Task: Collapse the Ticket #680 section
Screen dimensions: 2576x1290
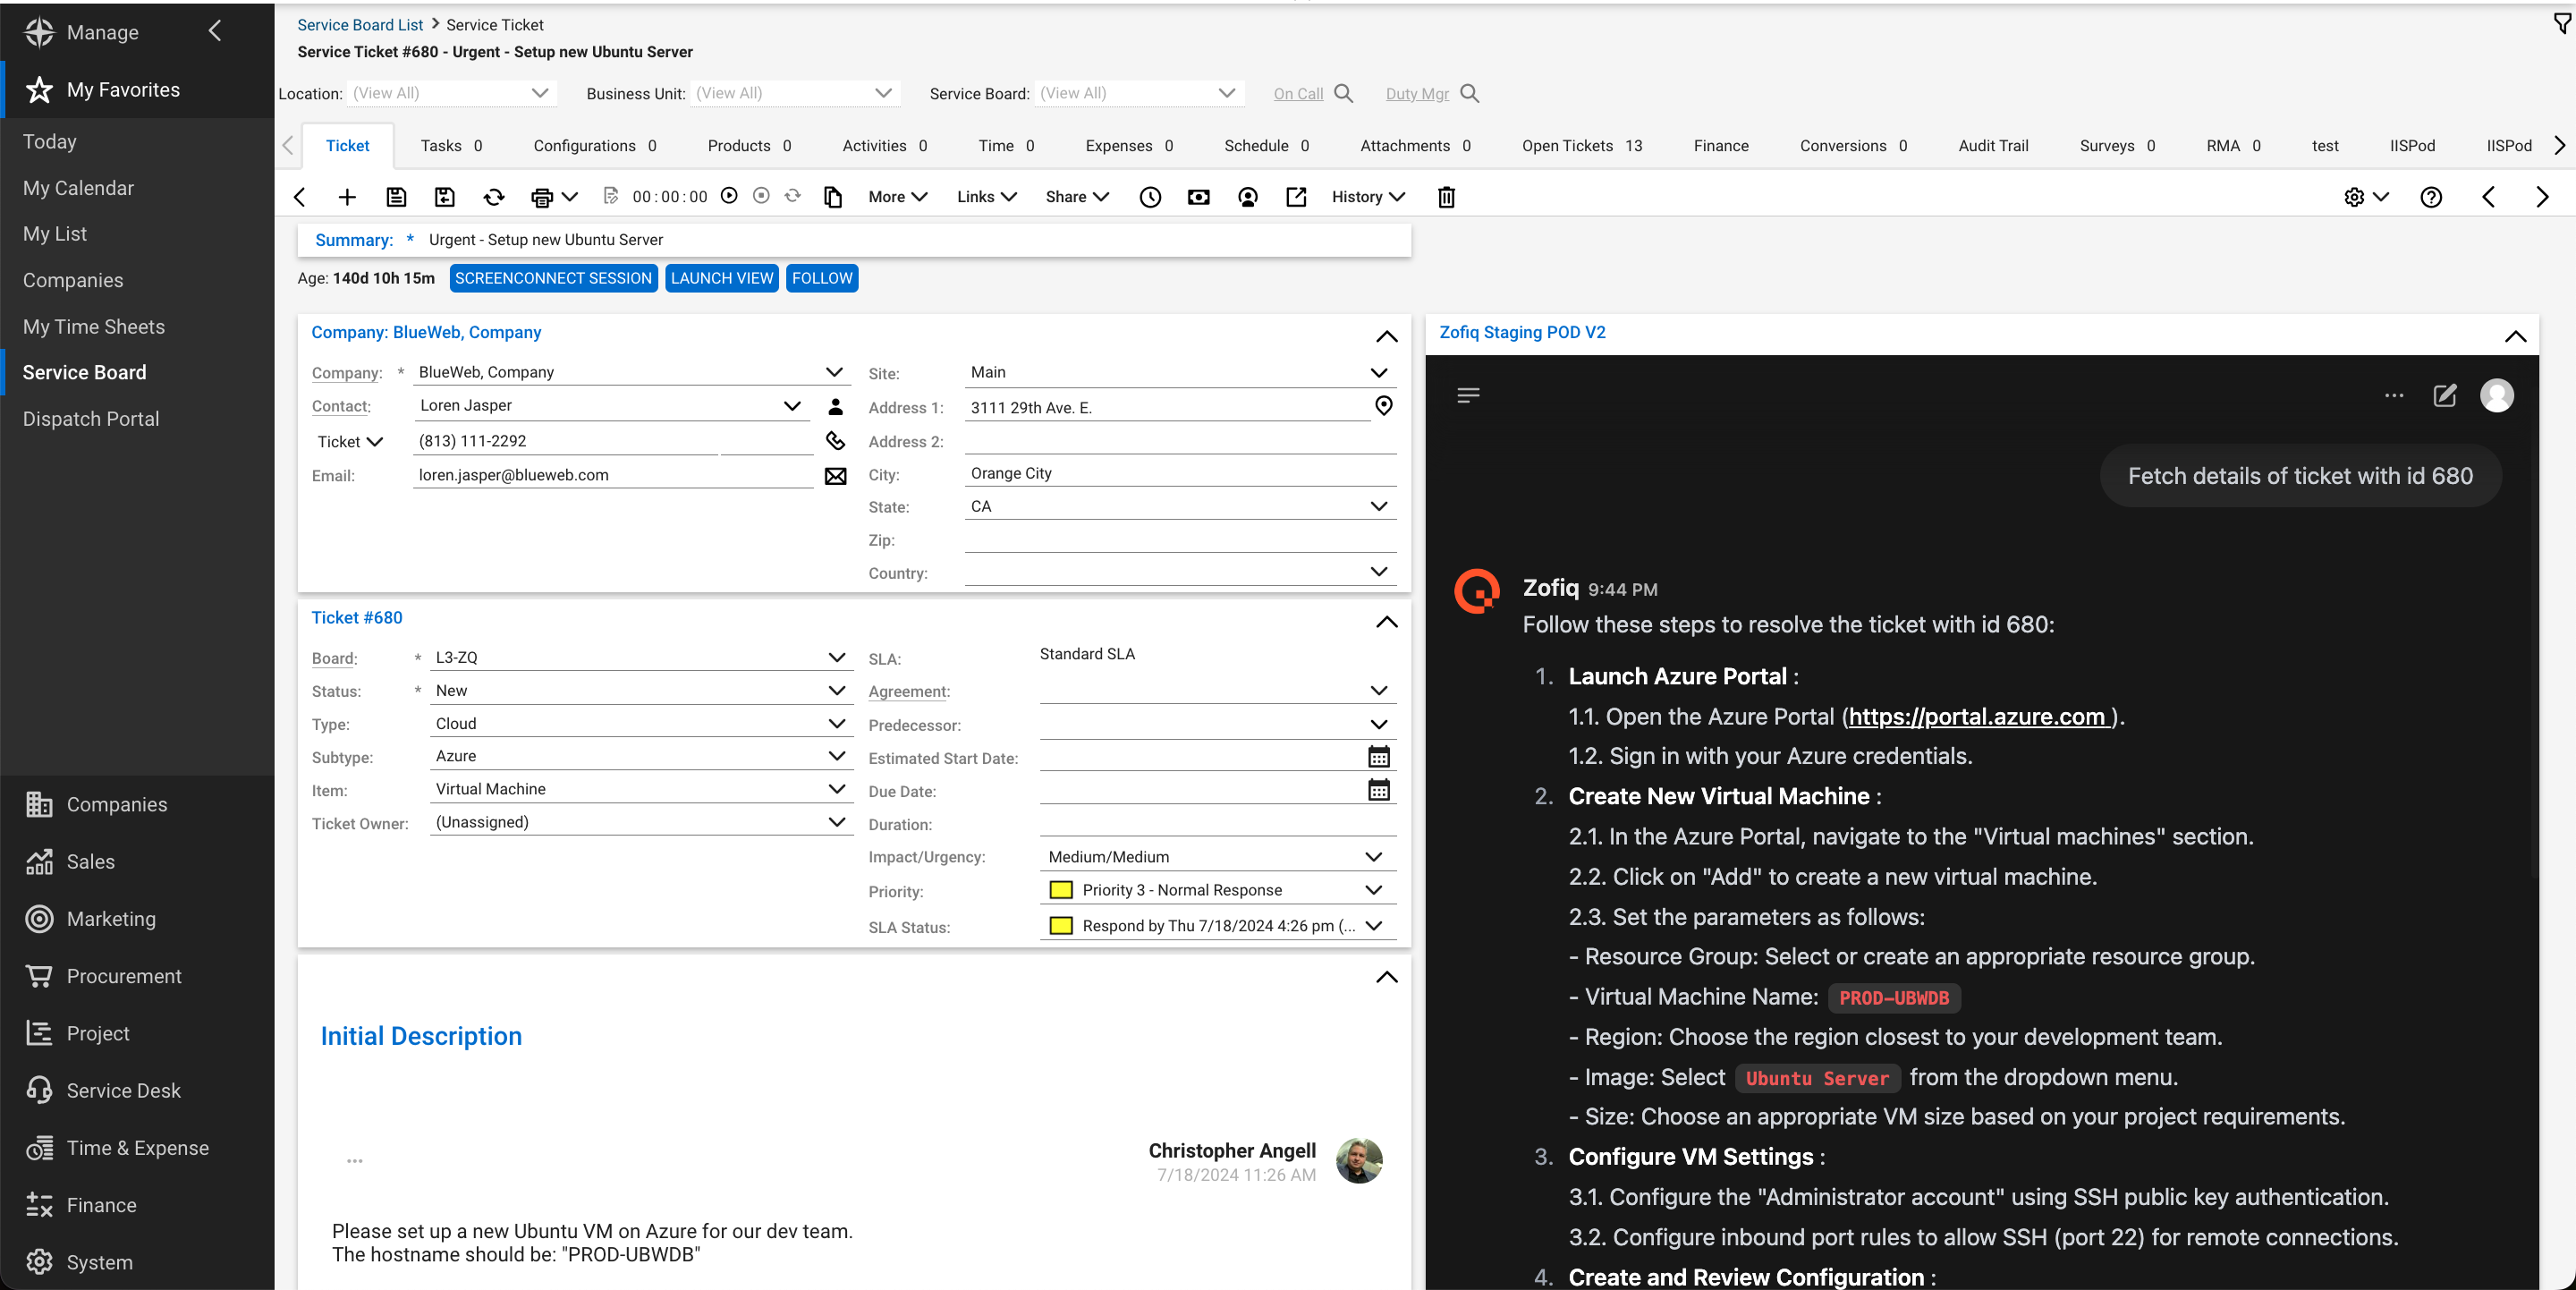Action: [1386, 622]
